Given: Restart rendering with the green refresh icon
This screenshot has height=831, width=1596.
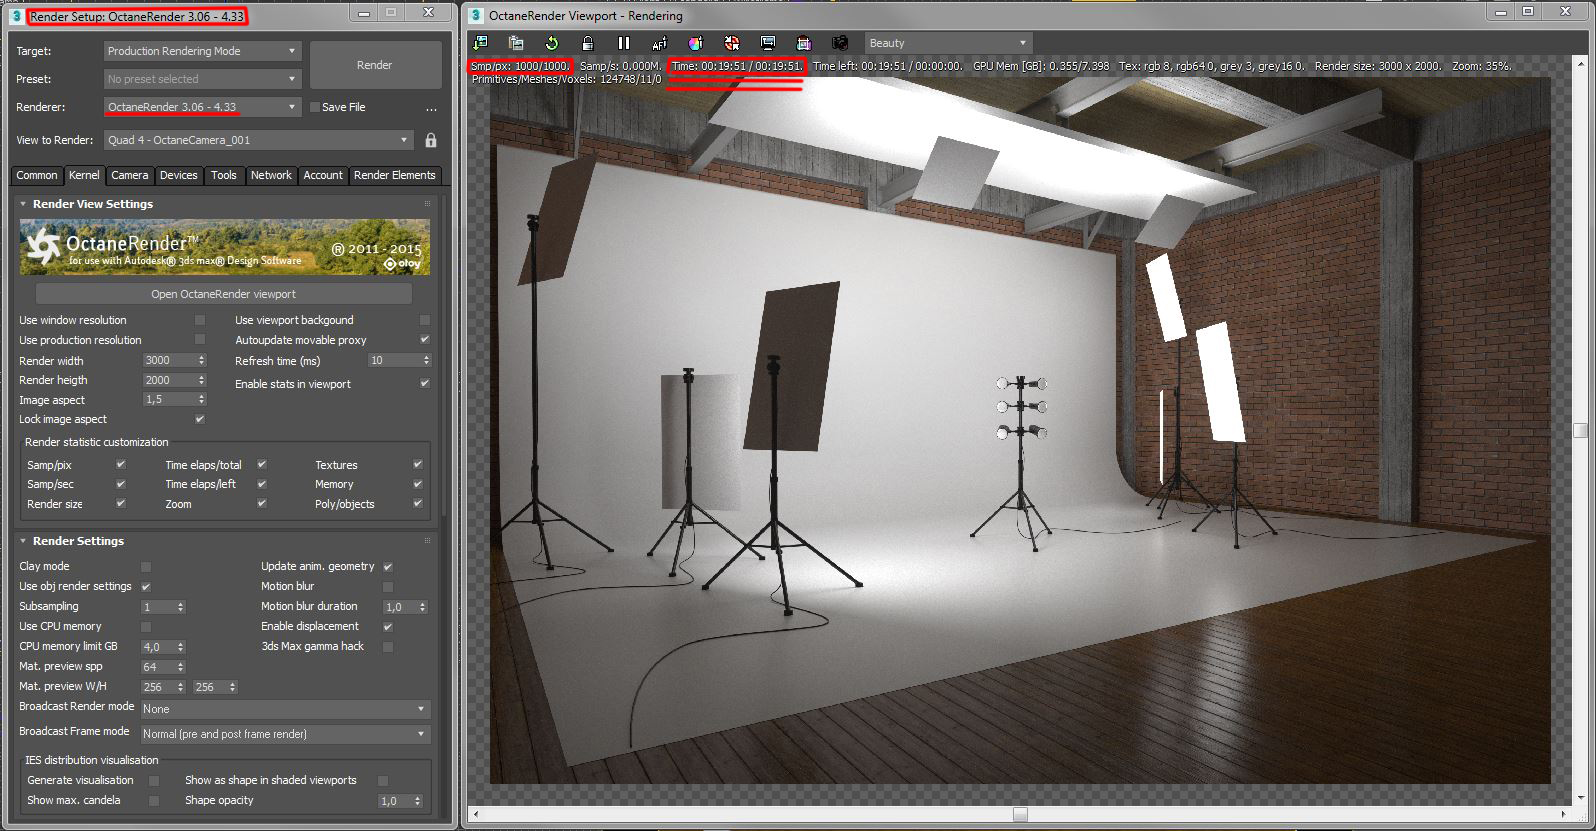Looking at the screenshot, I should click(551, 43).
